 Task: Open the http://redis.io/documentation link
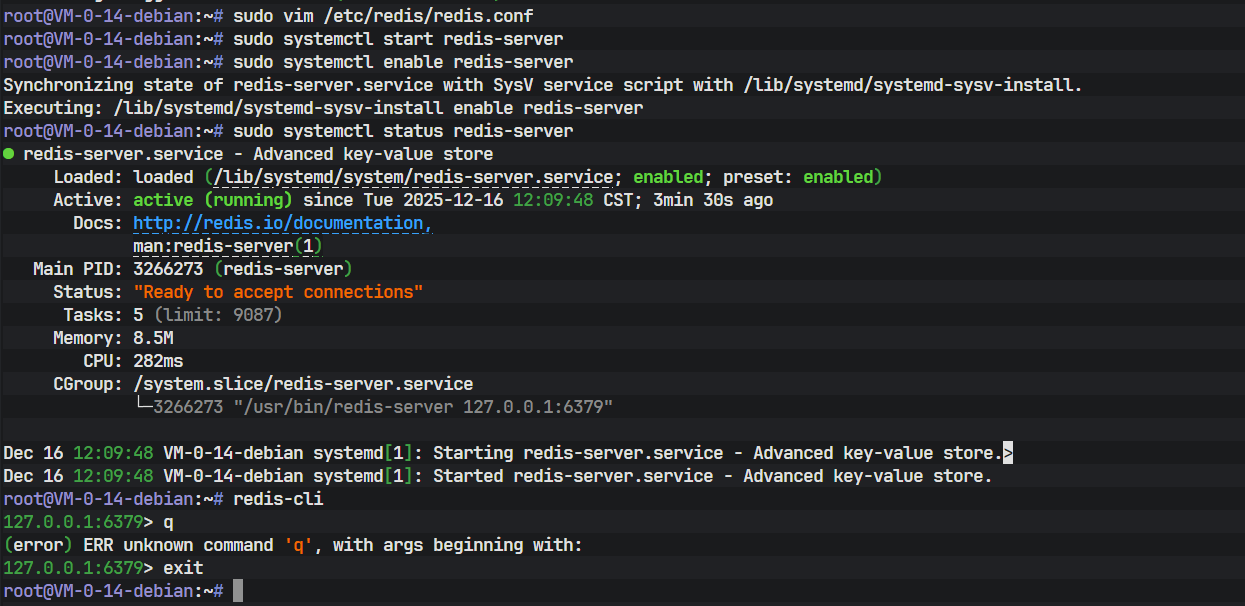[283, 223]
